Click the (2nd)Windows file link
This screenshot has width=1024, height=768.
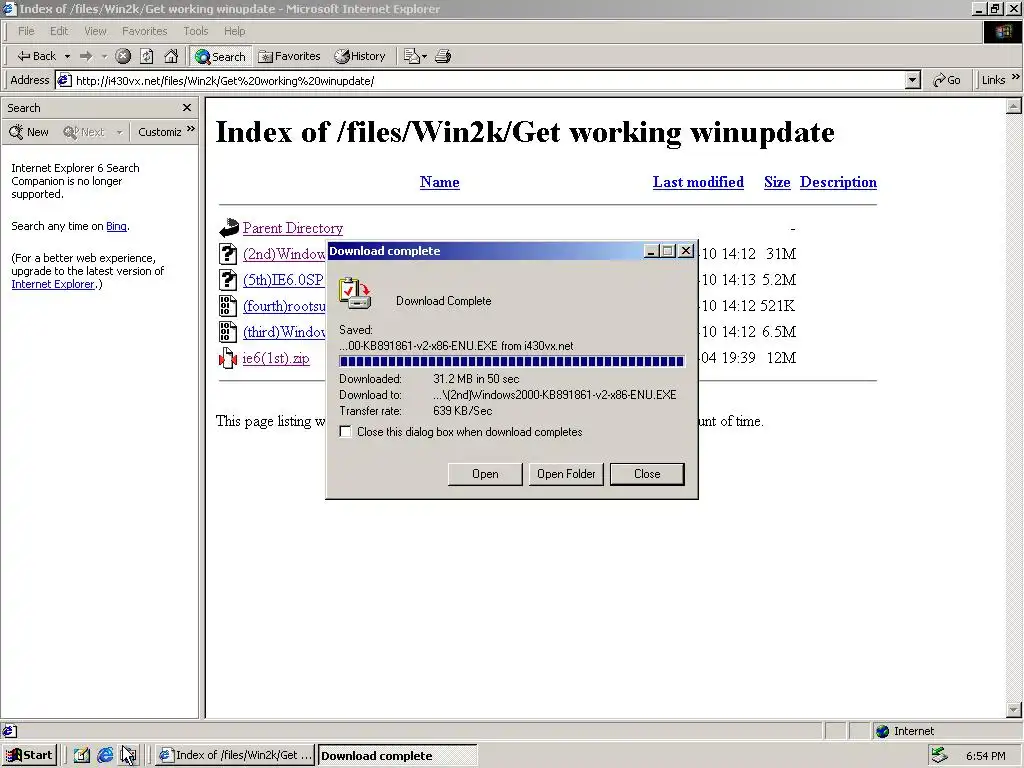[284, 254]
